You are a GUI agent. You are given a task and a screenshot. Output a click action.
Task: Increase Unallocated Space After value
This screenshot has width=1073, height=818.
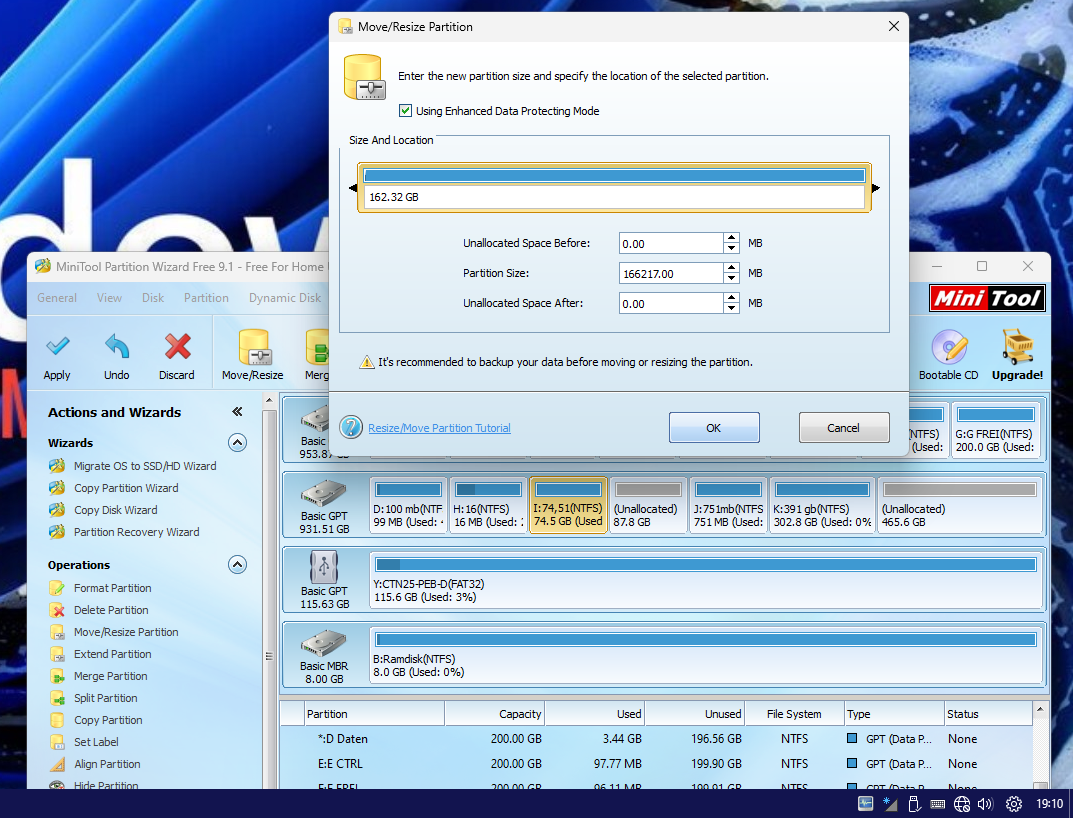(732, 298)
